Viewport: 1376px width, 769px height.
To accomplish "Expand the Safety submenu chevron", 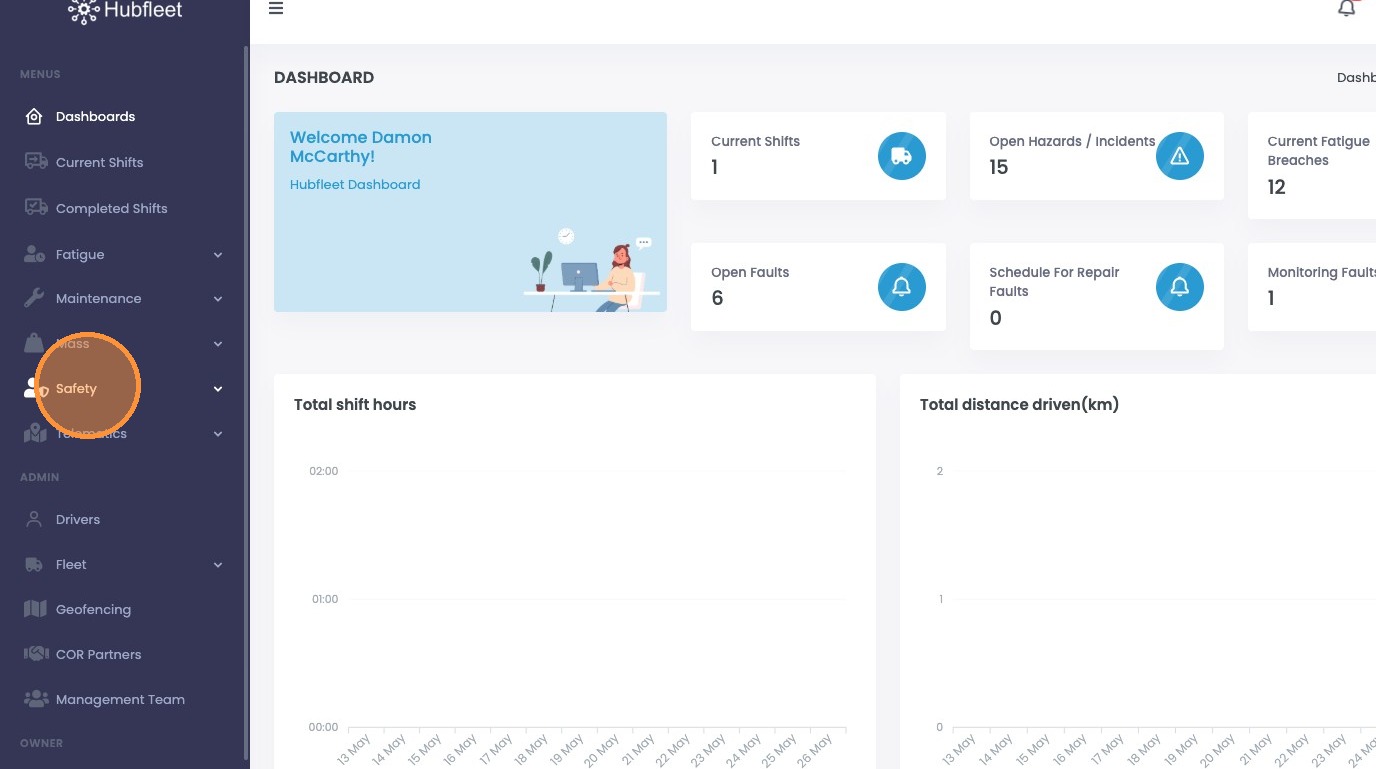I will tap(218, 389).
